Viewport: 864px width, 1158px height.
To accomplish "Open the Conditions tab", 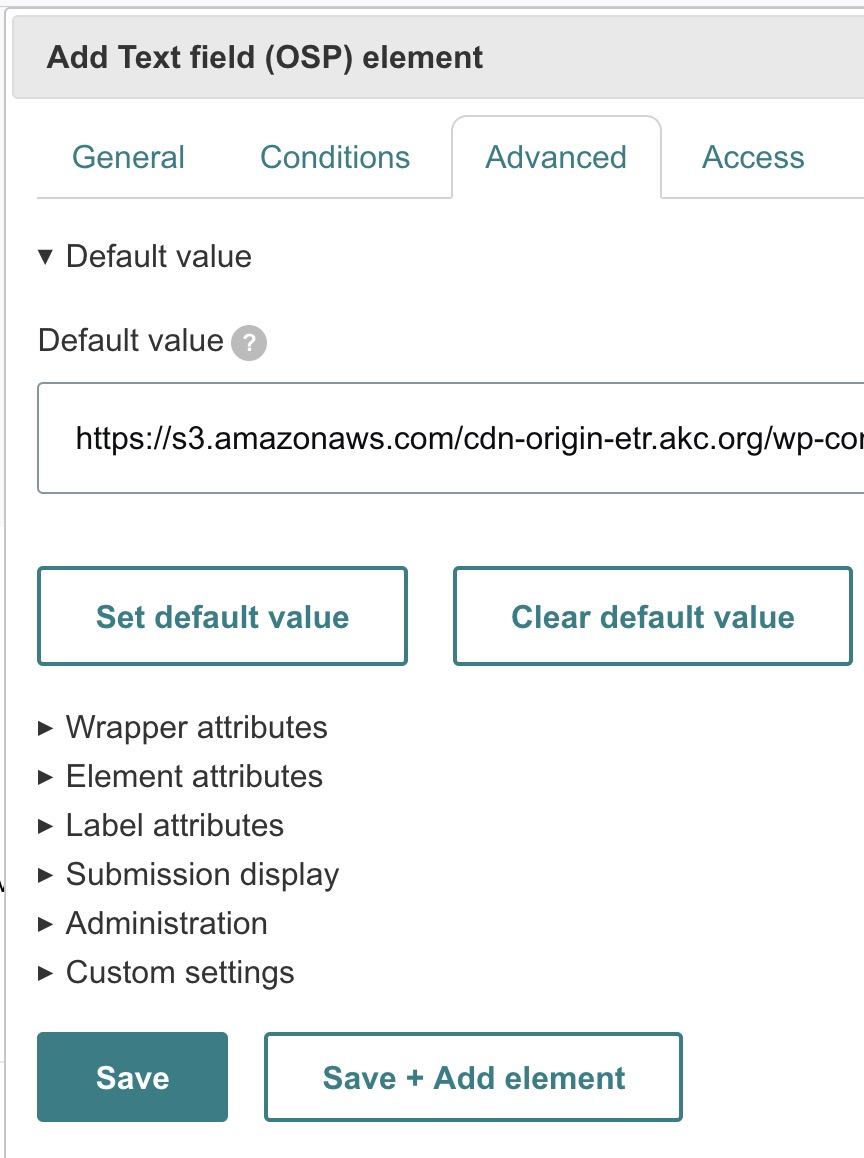I will 335,157.
